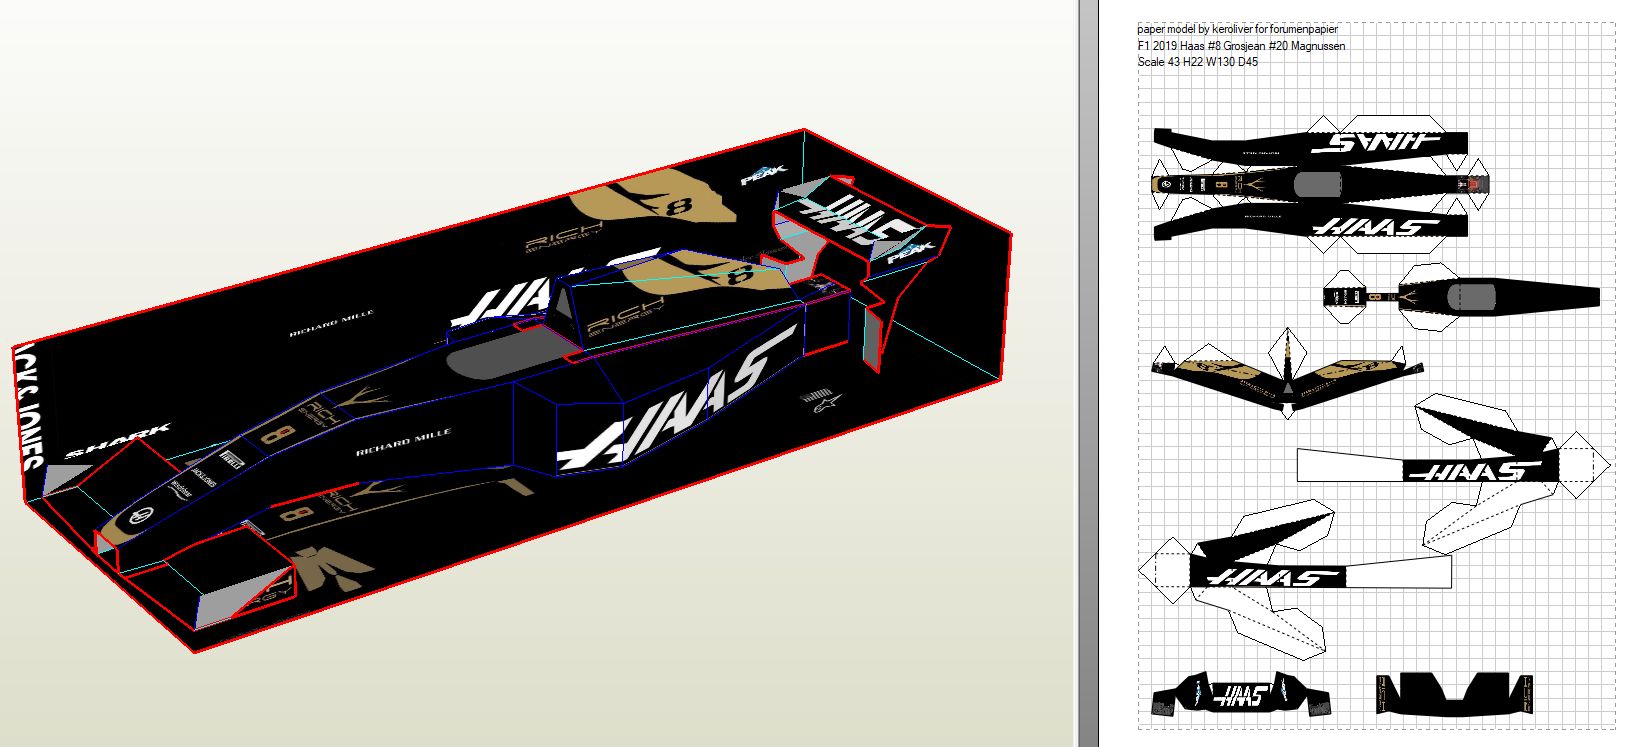The height and width of the screenshot is (747, 1637).
Task: Select the sidepod pattern with left white strip
Action: [1450, 468]
